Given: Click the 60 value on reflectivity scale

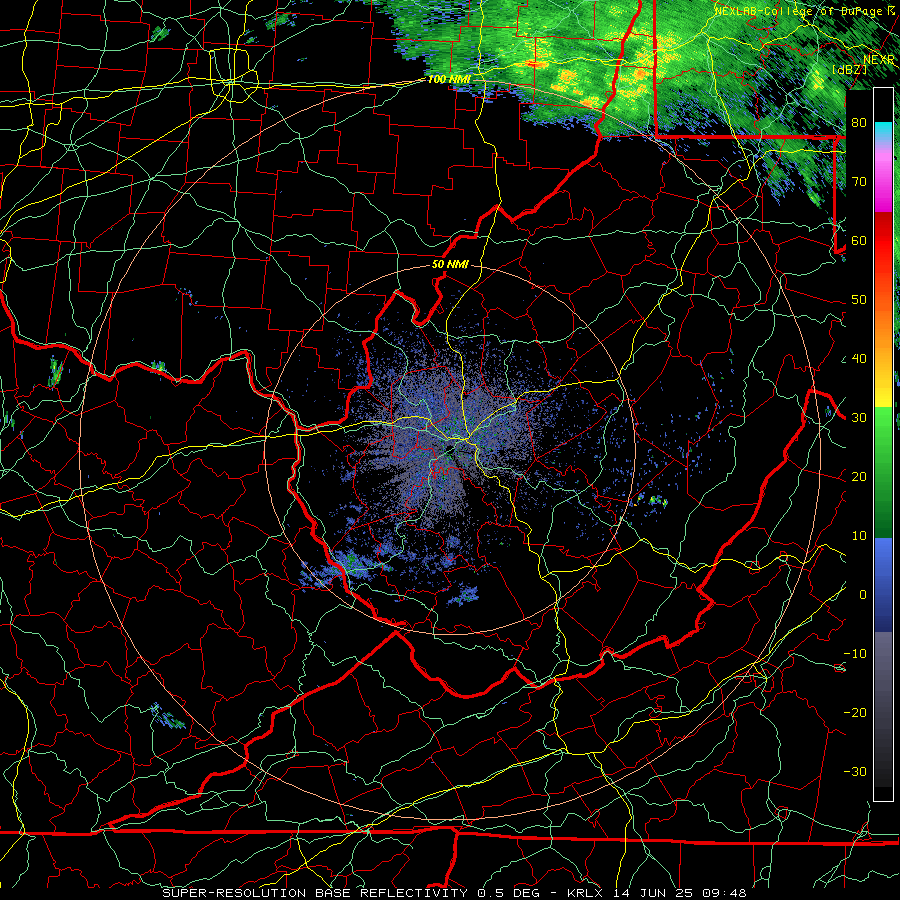Looking at the screenshot, I should click(859, 240).
